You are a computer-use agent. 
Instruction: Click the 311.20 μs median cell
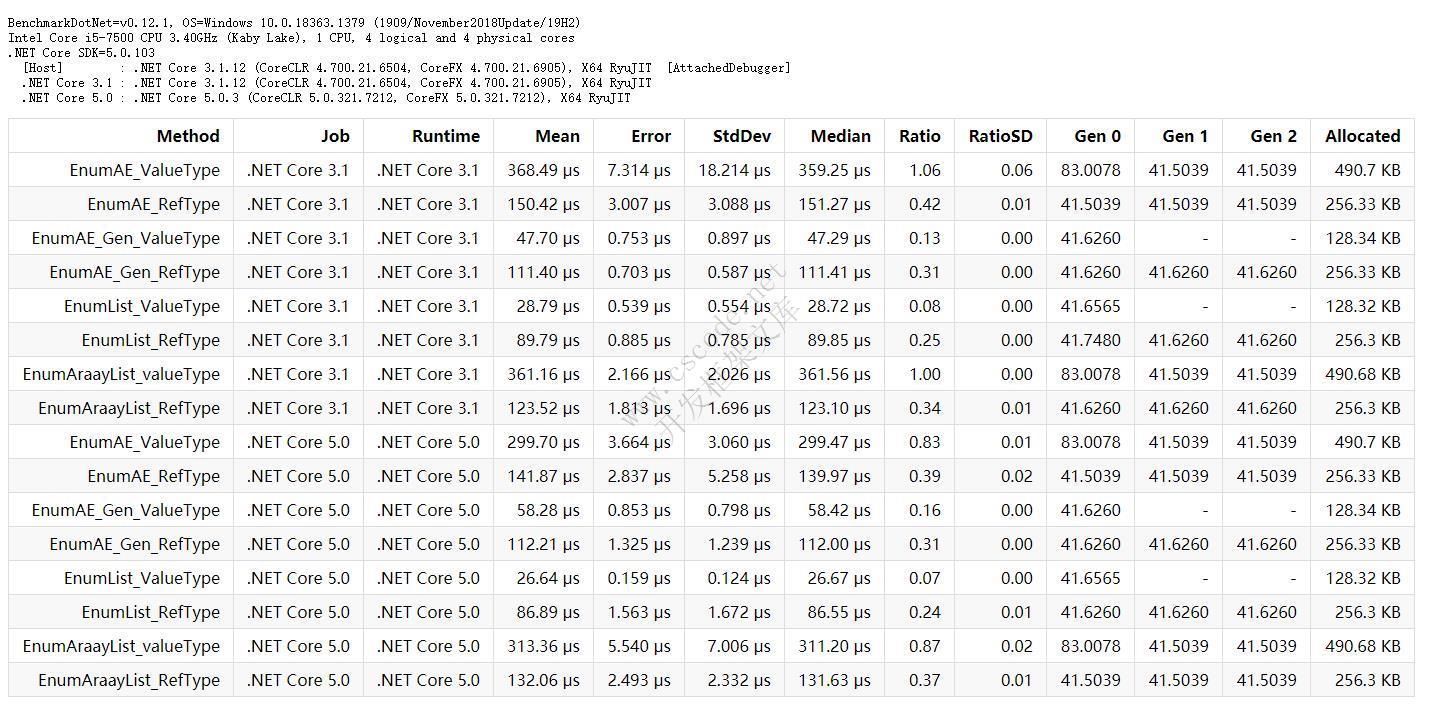coord(834,646)
